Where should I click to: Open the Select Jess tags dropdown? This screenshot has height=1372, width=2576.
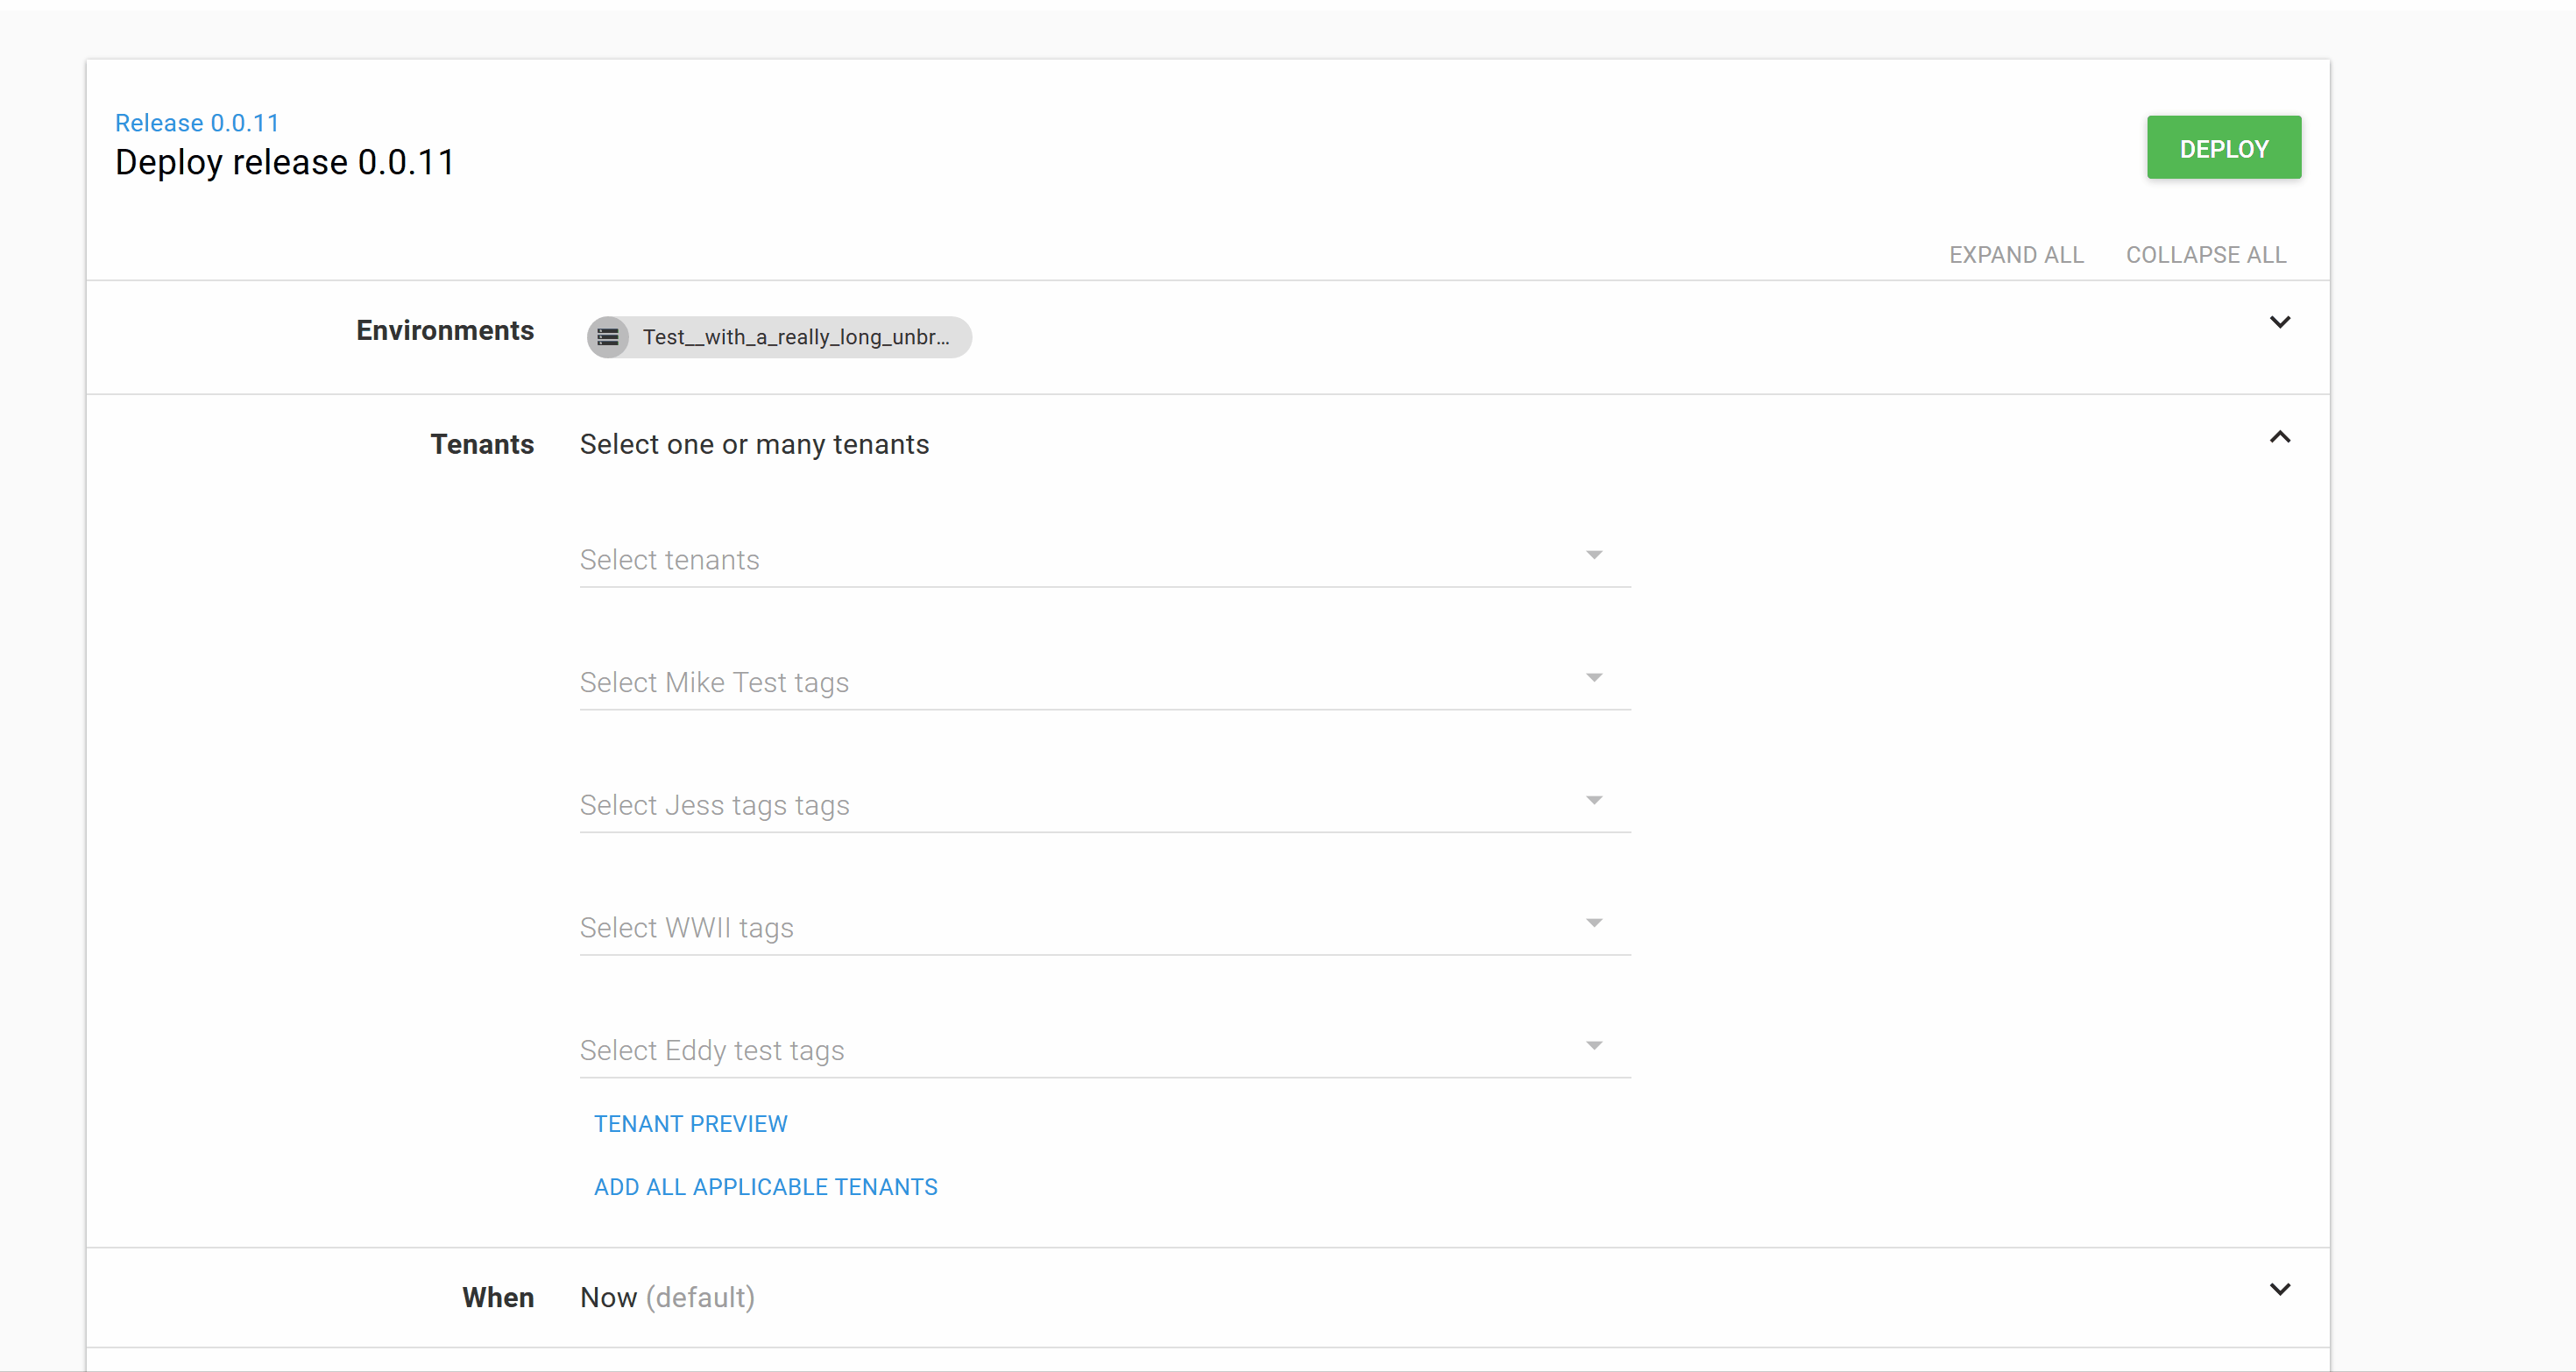[x=1594, y=799]
